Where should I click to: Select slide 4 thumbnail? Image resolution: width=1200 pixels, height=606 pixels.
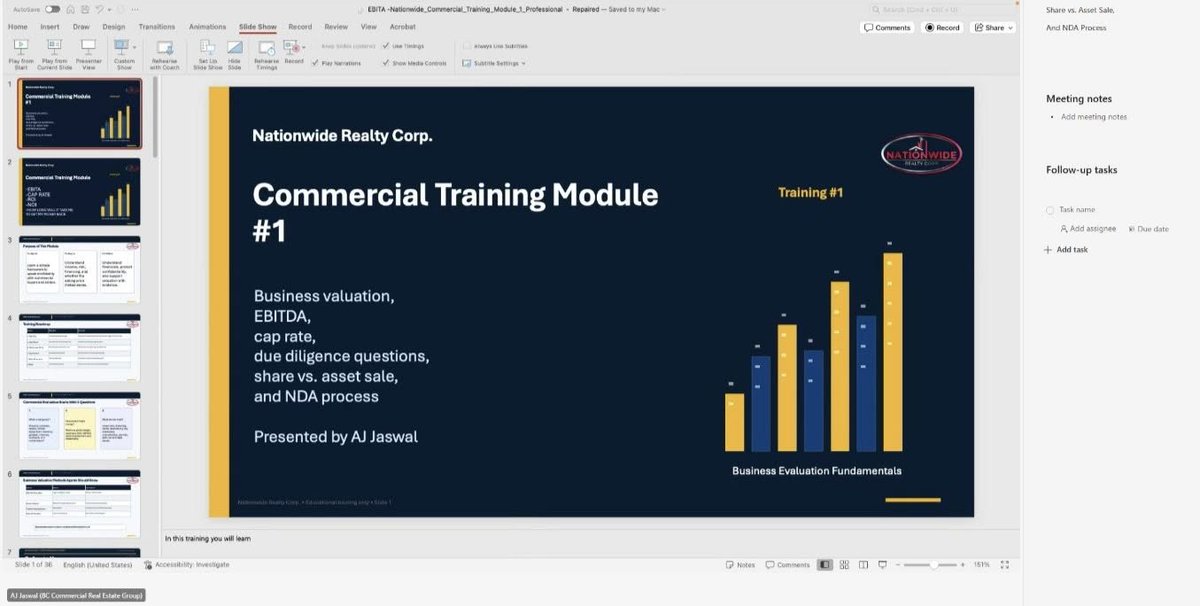point(79,347)
